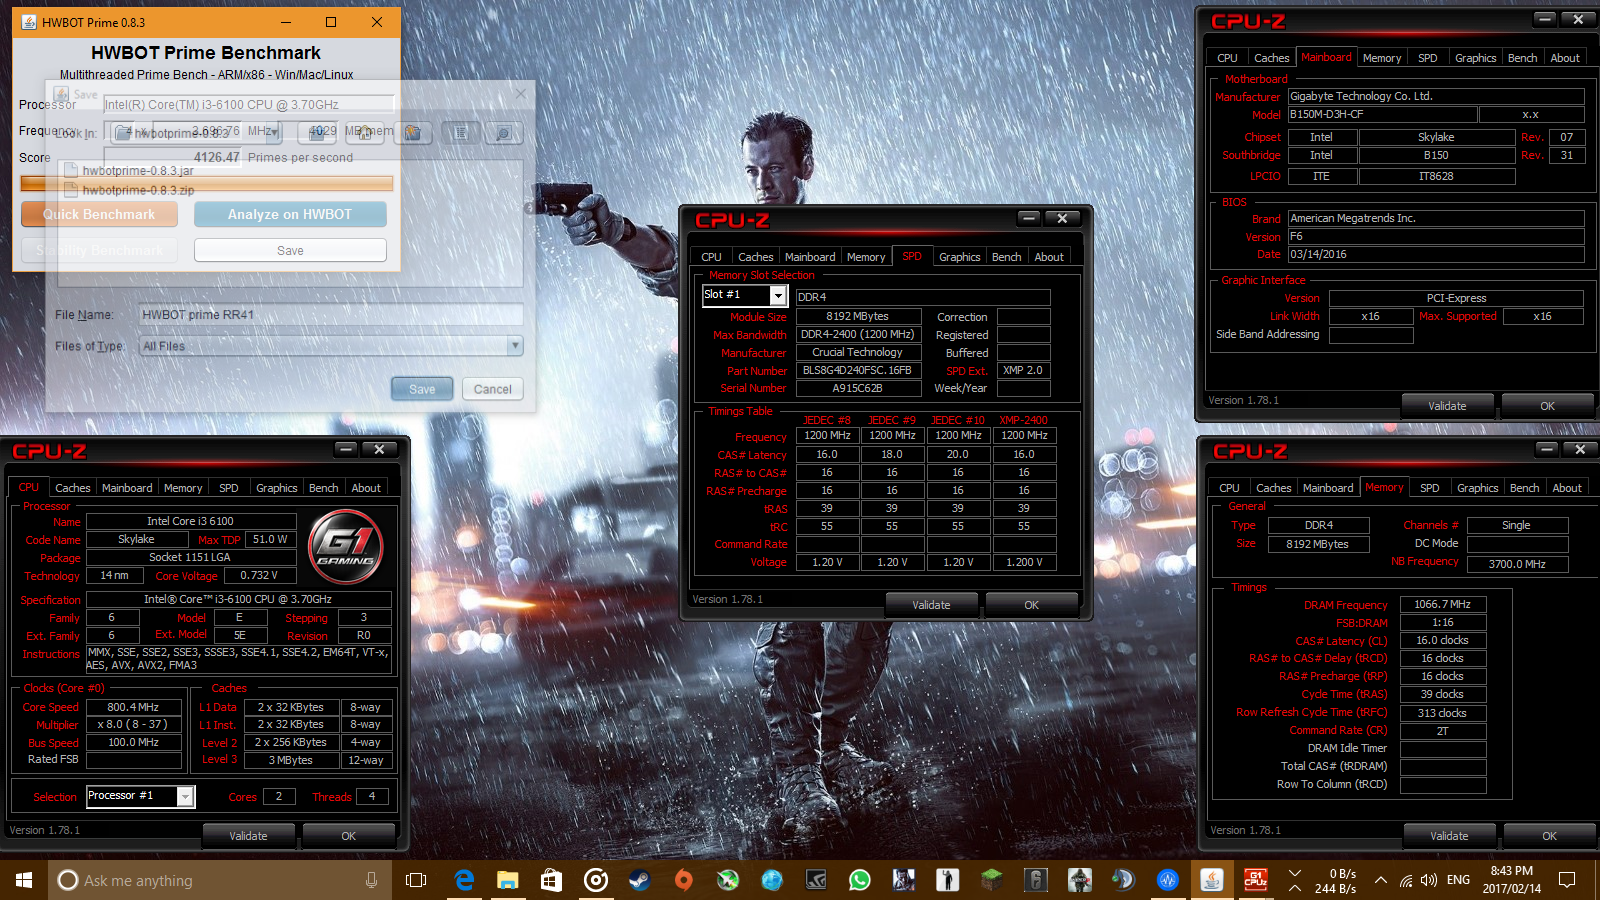Open SPD tab in the CPU-Z Mainboard window

point(1428,58)
